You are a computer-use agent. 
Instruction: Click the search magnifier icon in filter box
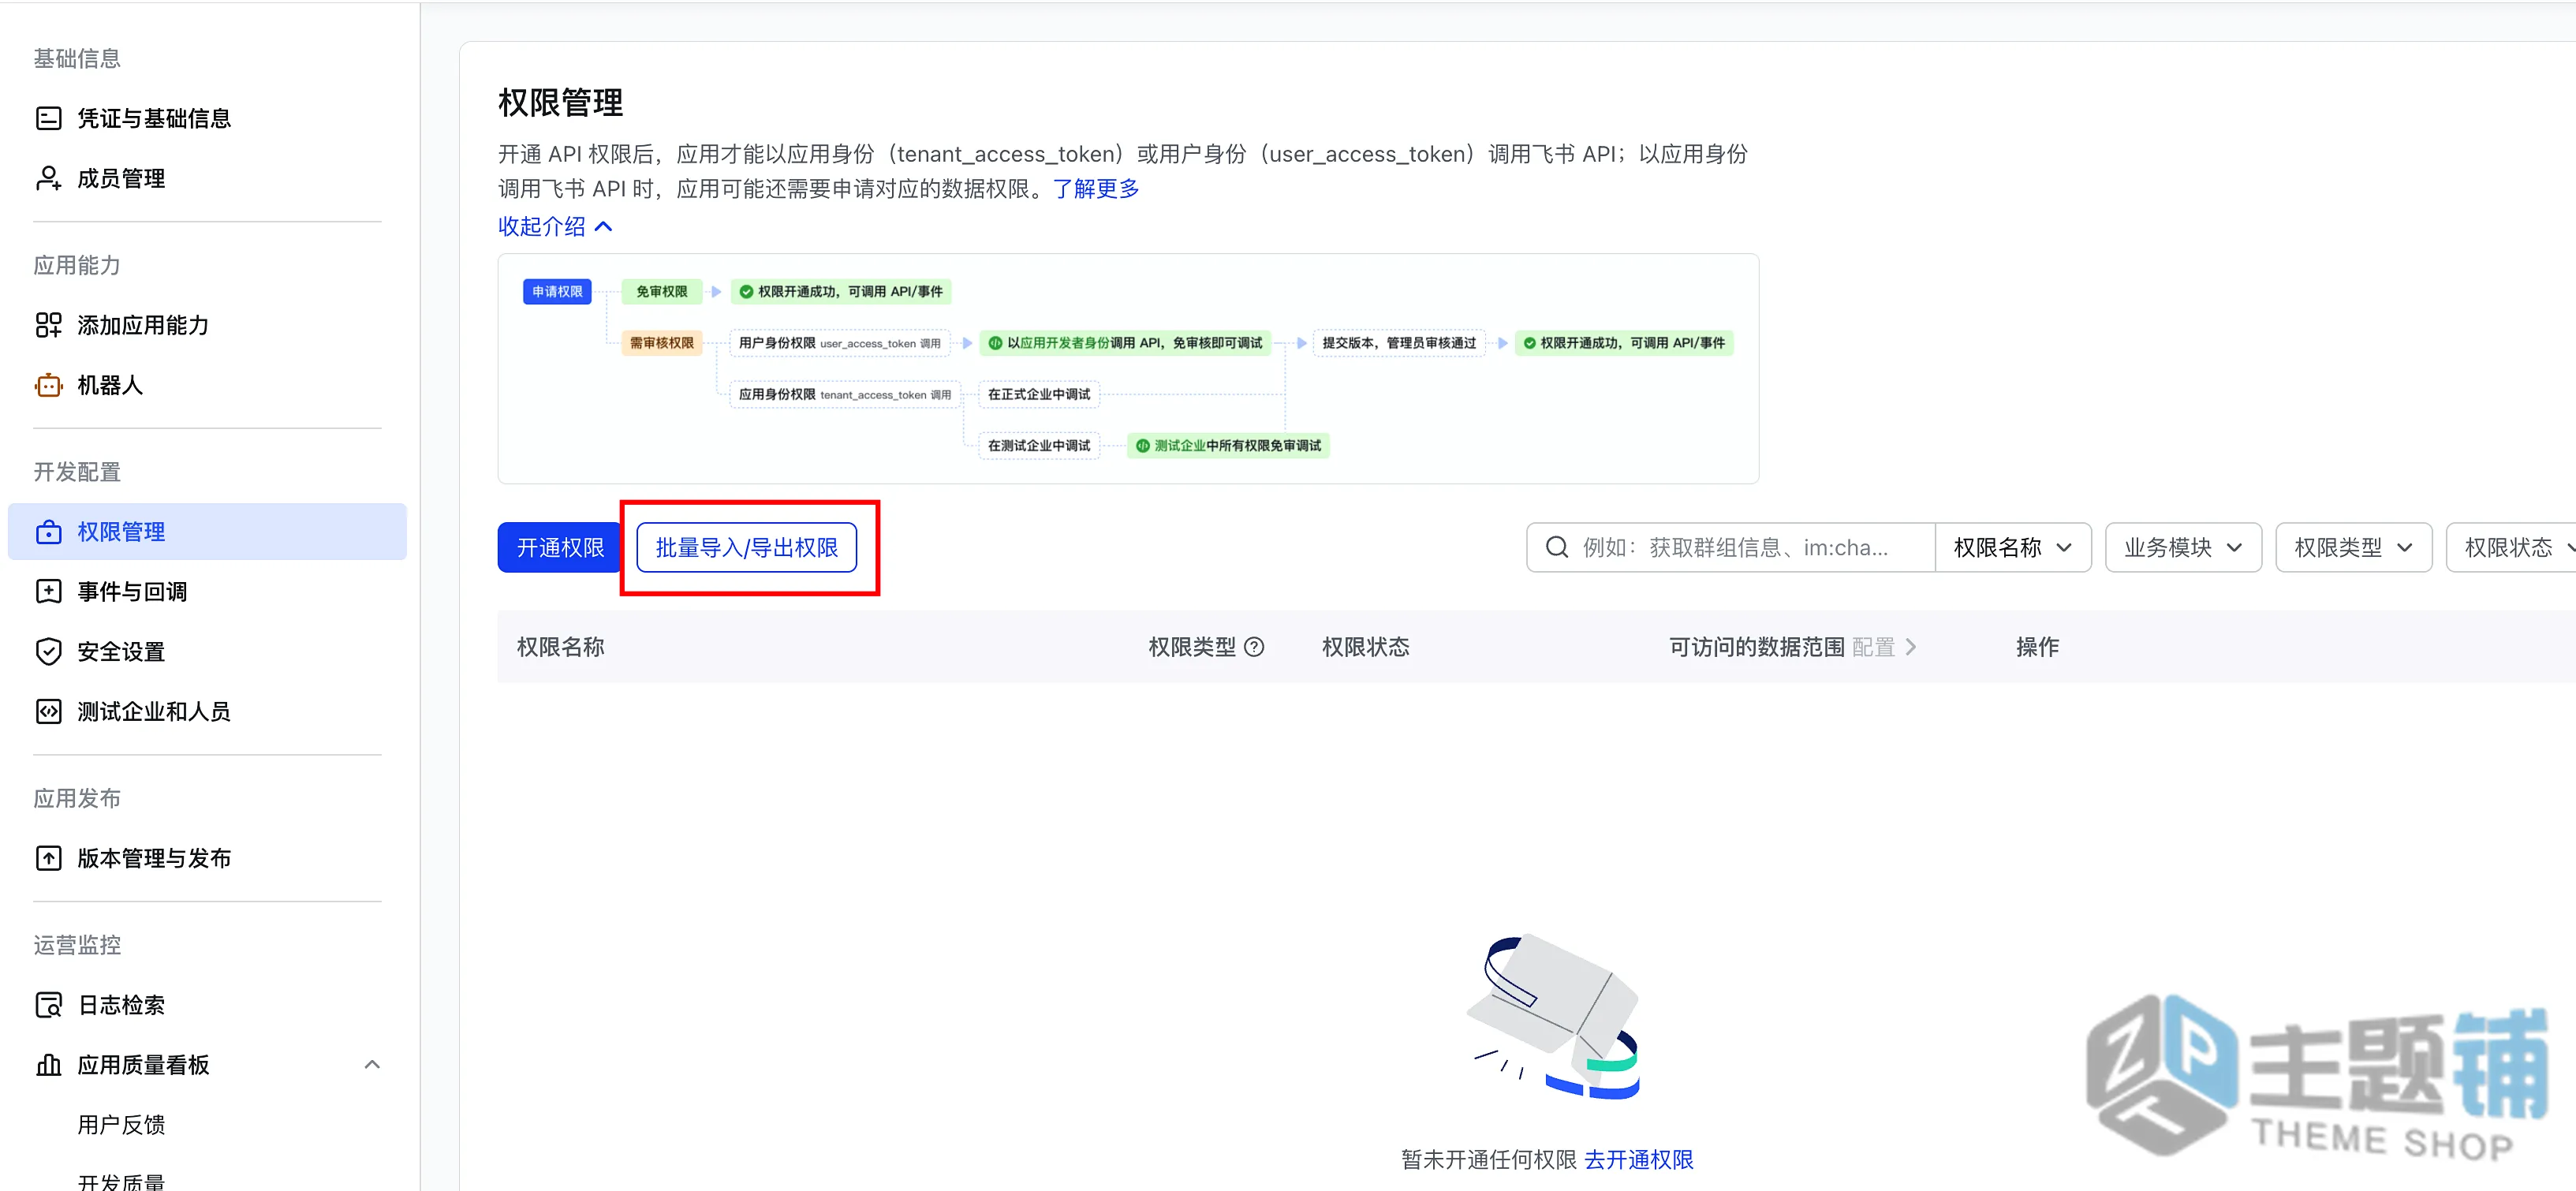[1556, 547]
